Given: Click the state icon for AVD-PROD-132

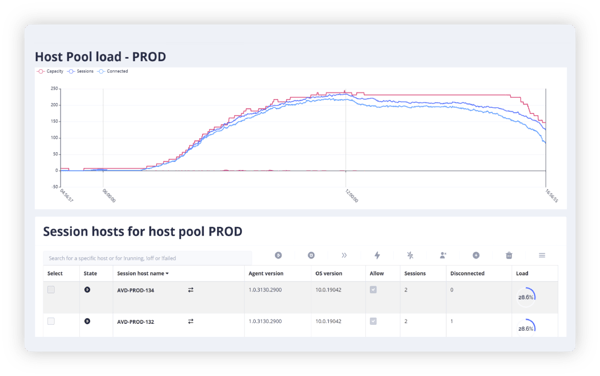Looking at the screenshot, I should pyautogui.click(x=87, y=321).
